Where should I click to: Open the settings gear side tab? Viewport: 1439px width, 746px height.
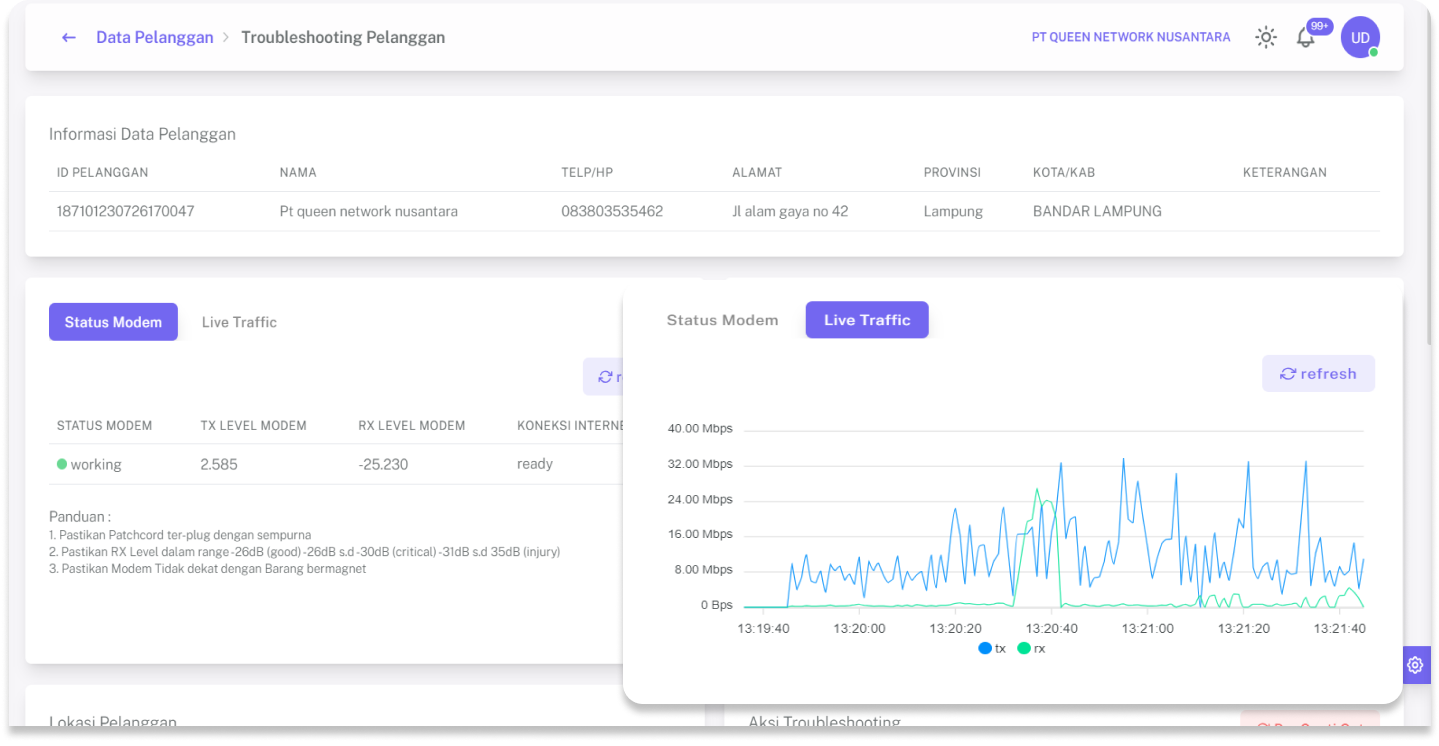point(1415,665)
